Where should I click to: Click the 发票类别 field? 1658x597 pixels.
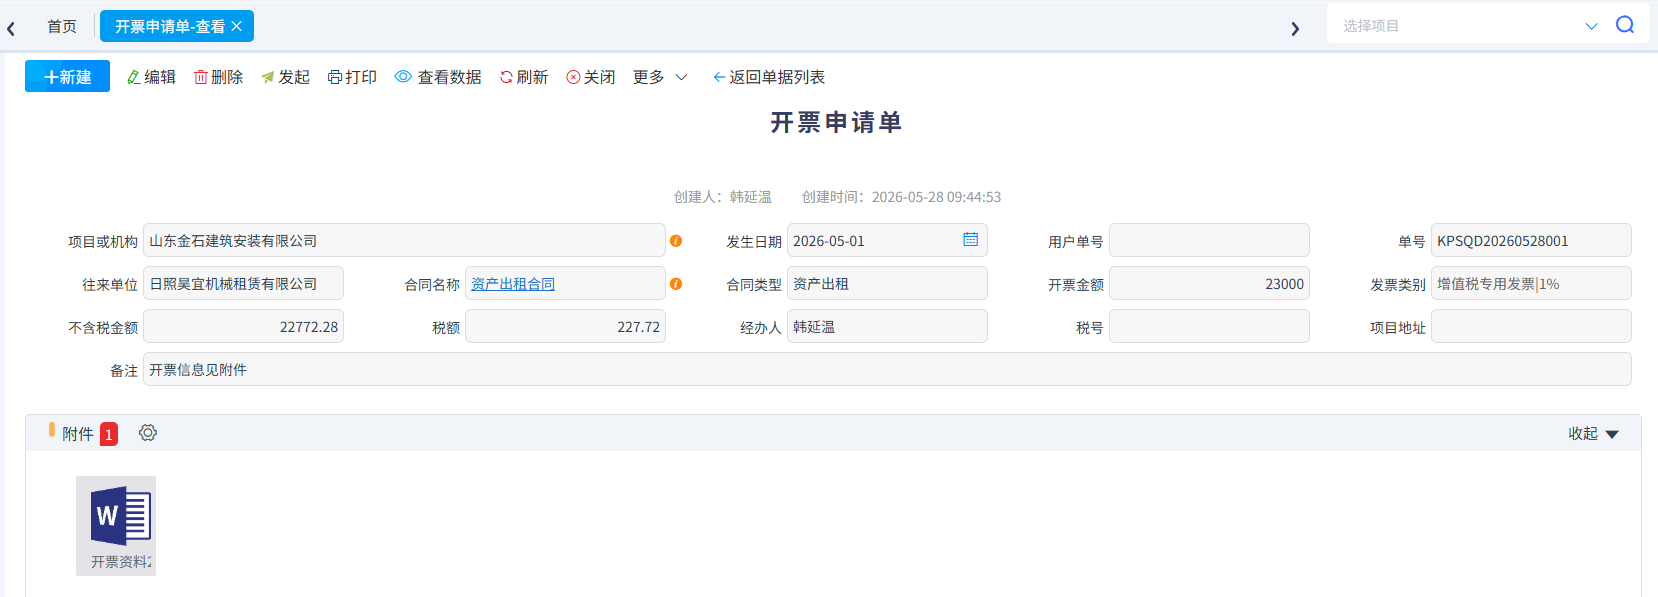point(1531,283)
